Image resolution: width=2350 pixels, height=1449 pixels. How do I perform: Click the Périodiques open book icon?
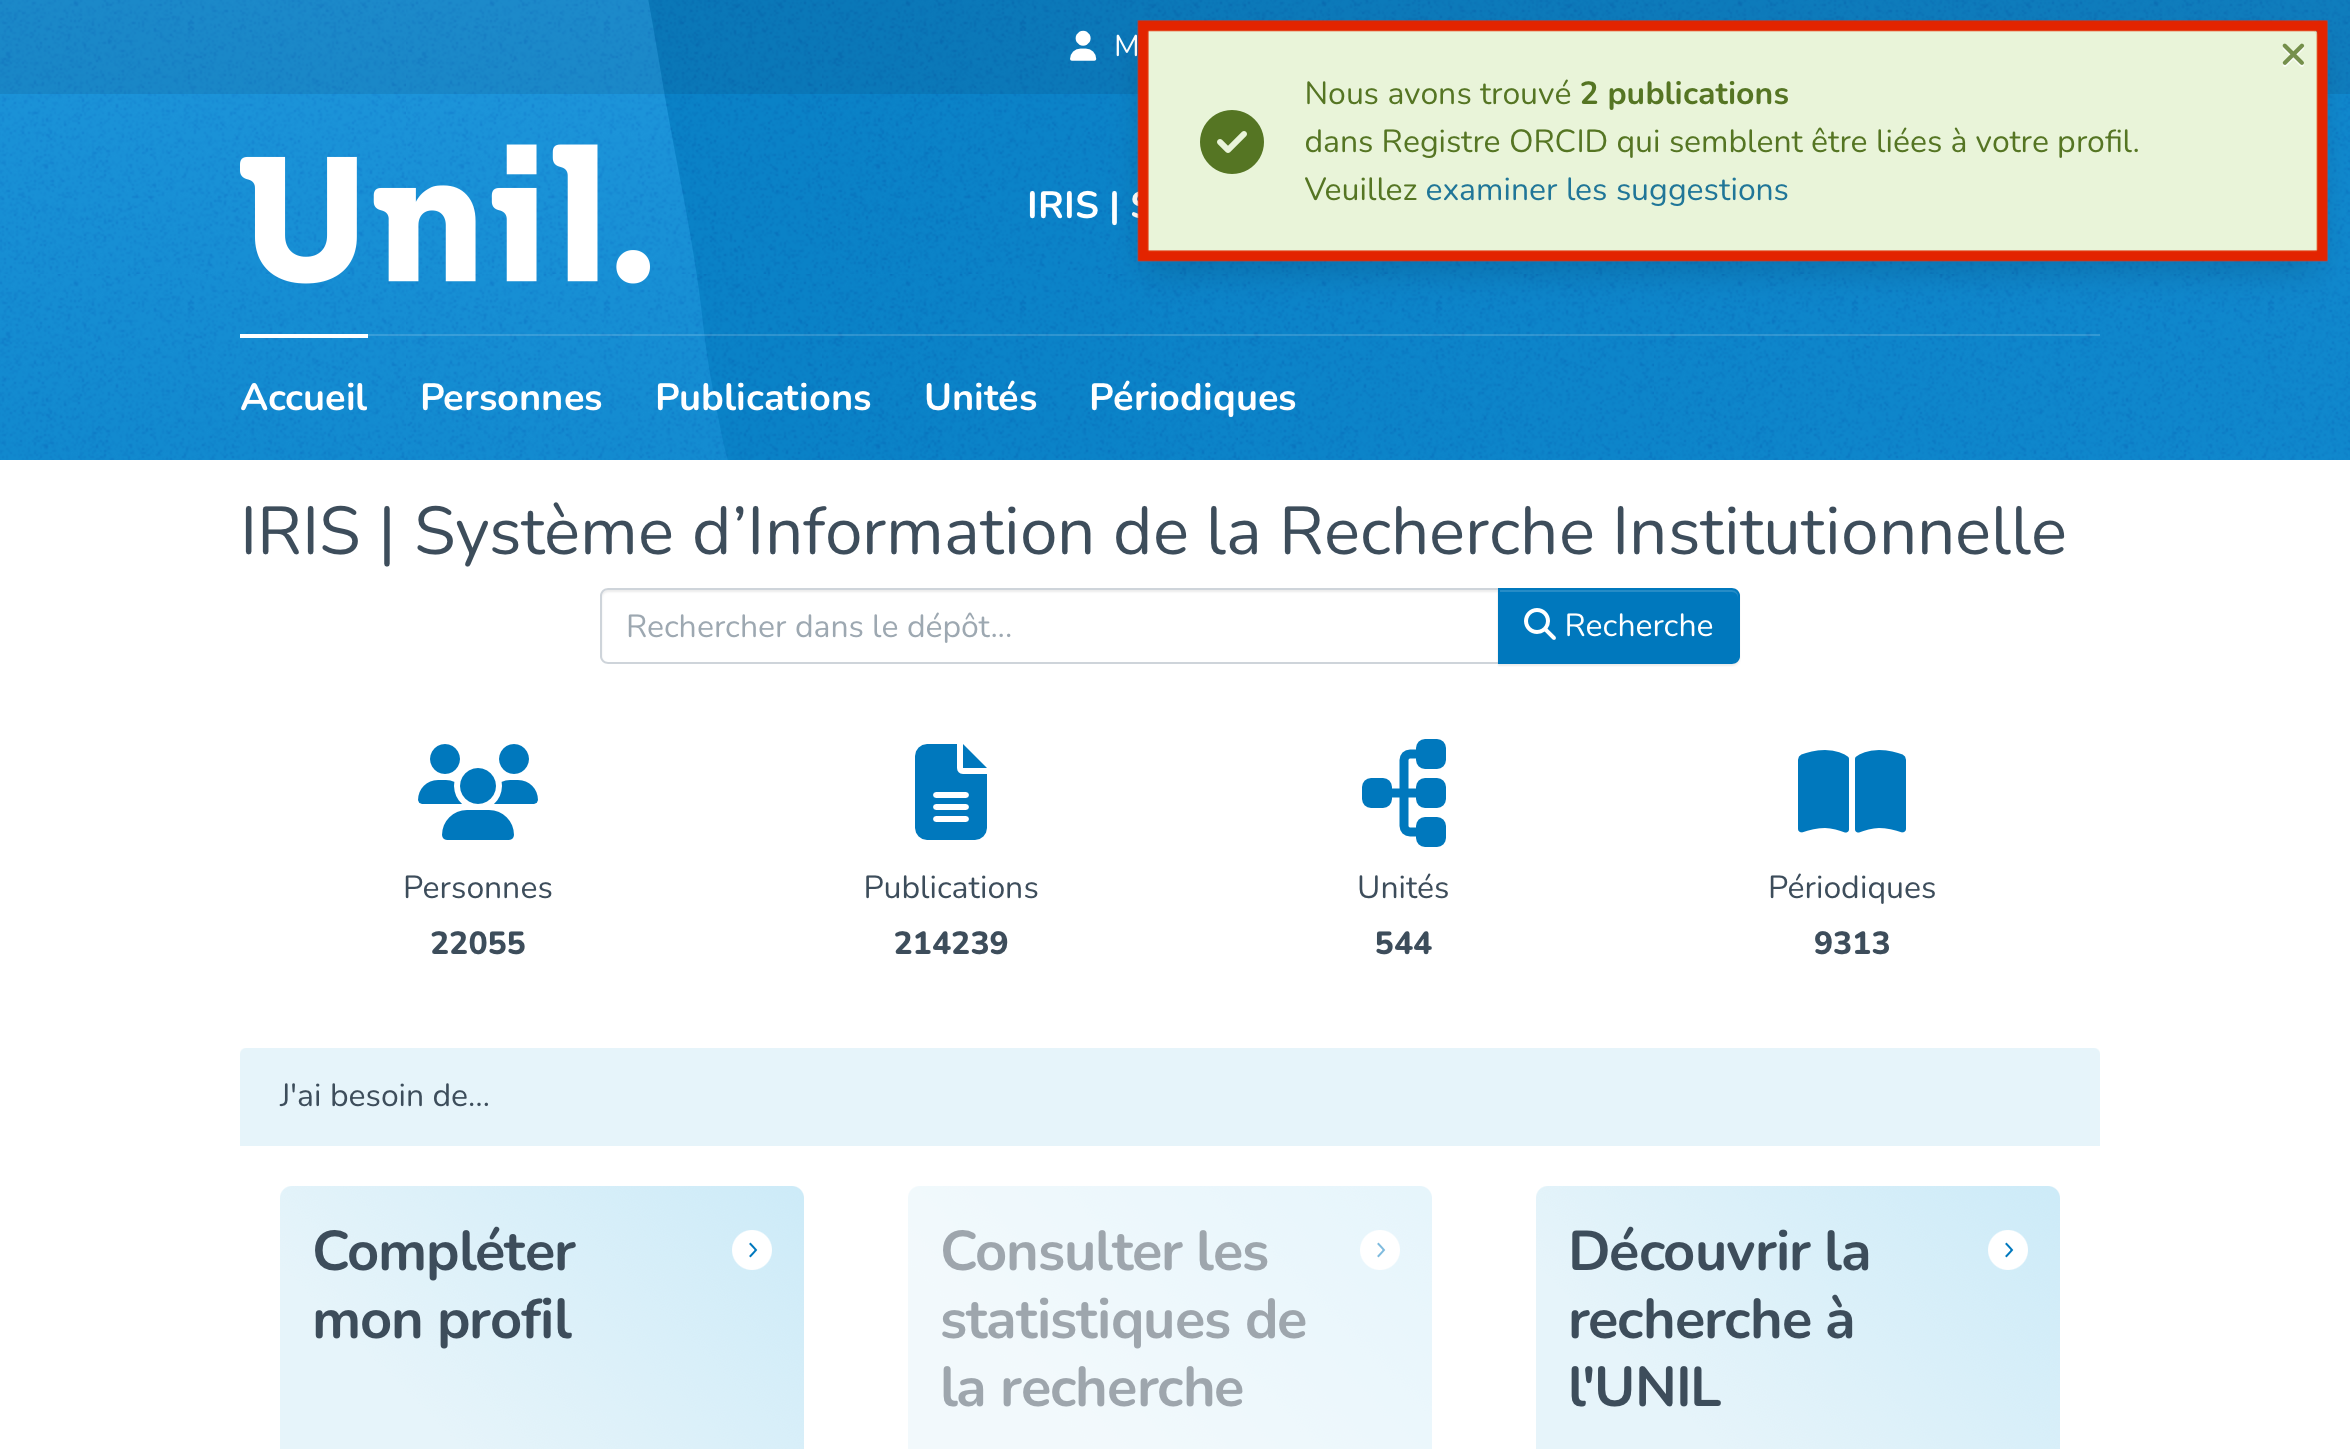1851,791
